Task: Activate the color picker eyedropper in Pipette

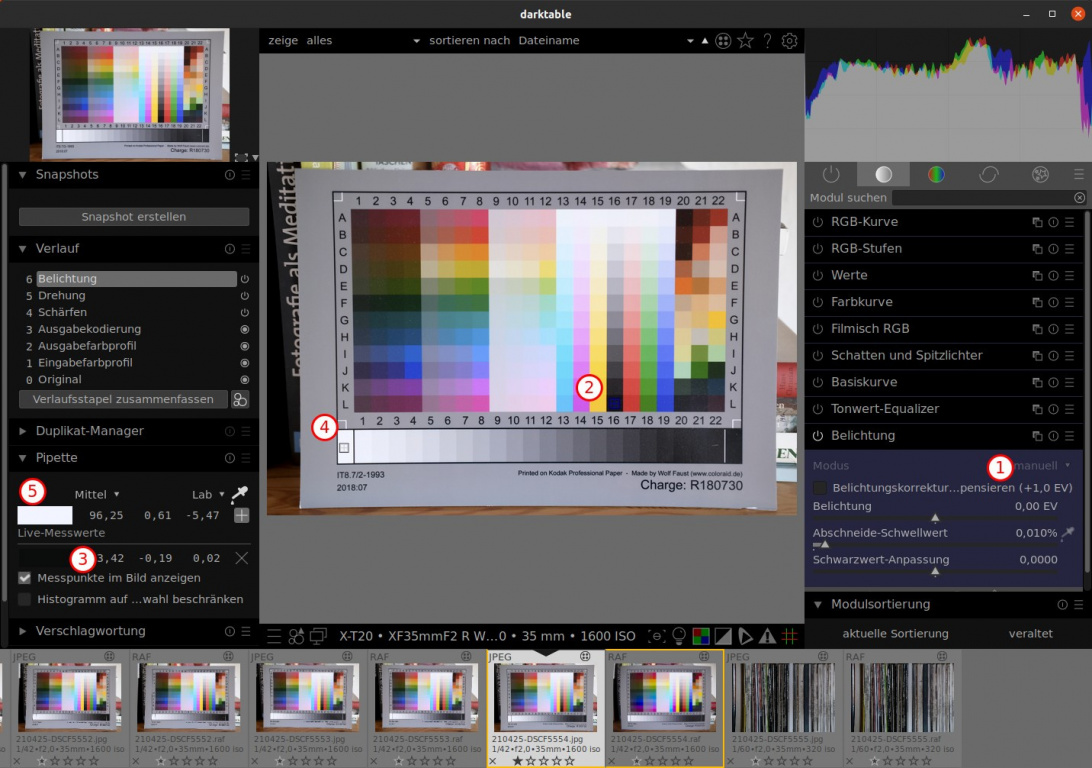Action: click(x=239, y=494)
